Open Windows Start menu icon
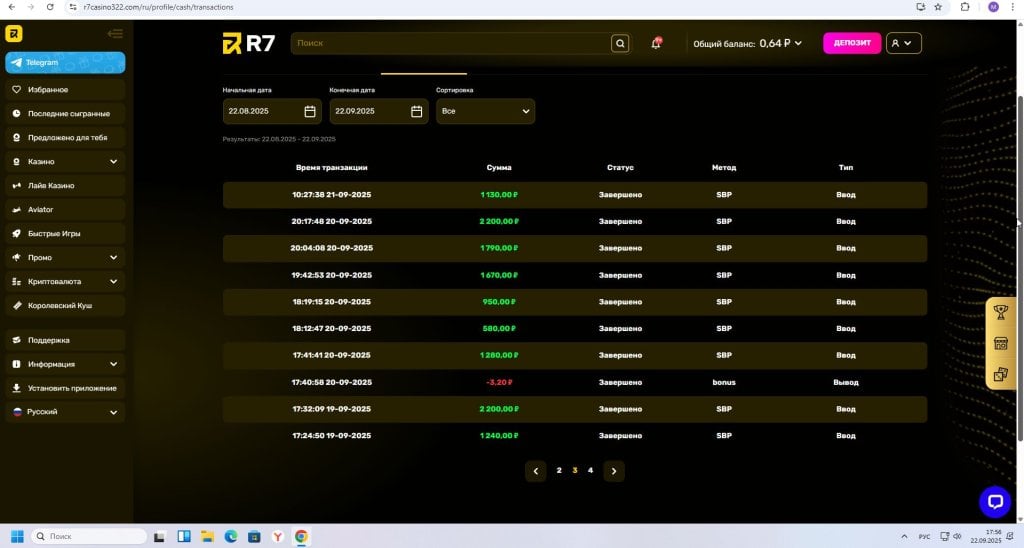The image size is (1024, 548). (17, 536)
